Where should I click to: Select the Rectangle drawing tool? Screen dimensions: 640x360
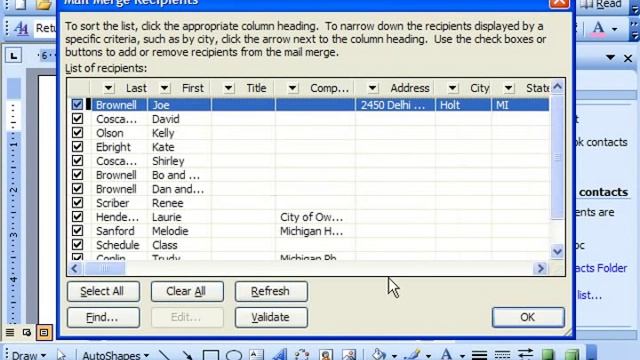[x=211, y=354]
